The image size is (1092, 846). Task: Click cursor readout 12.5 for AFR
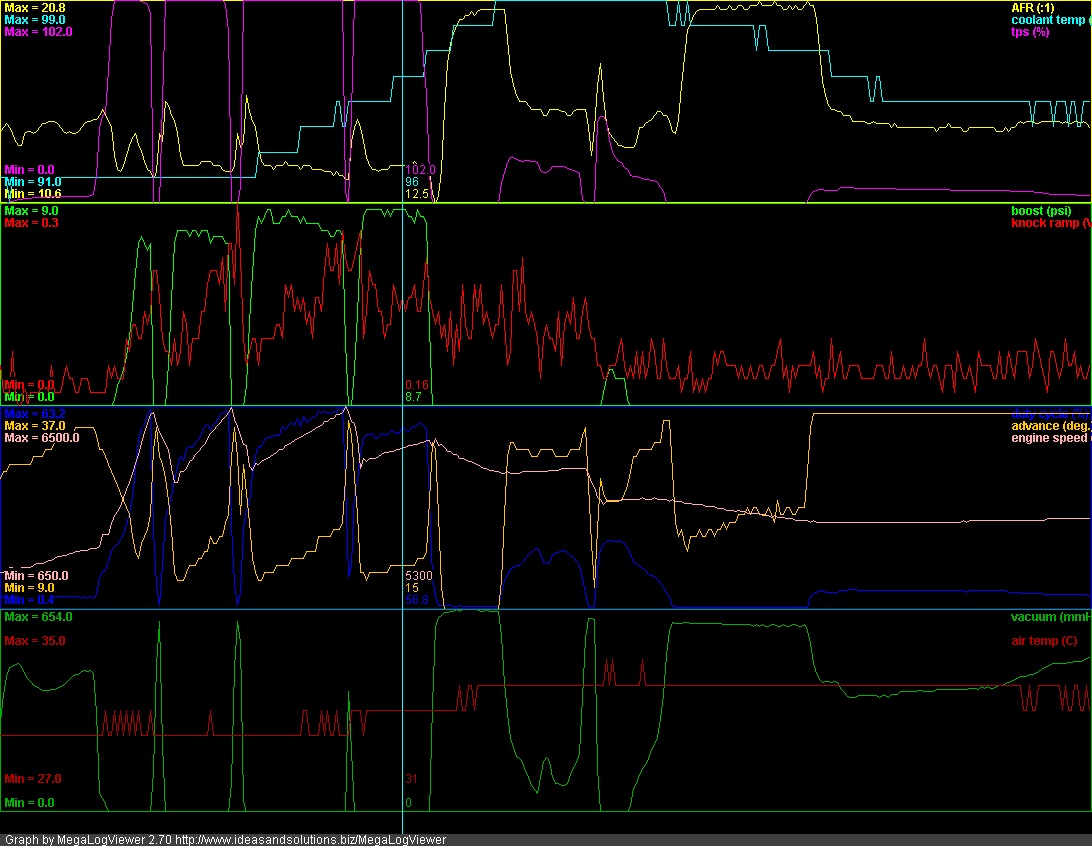[417, 194]
